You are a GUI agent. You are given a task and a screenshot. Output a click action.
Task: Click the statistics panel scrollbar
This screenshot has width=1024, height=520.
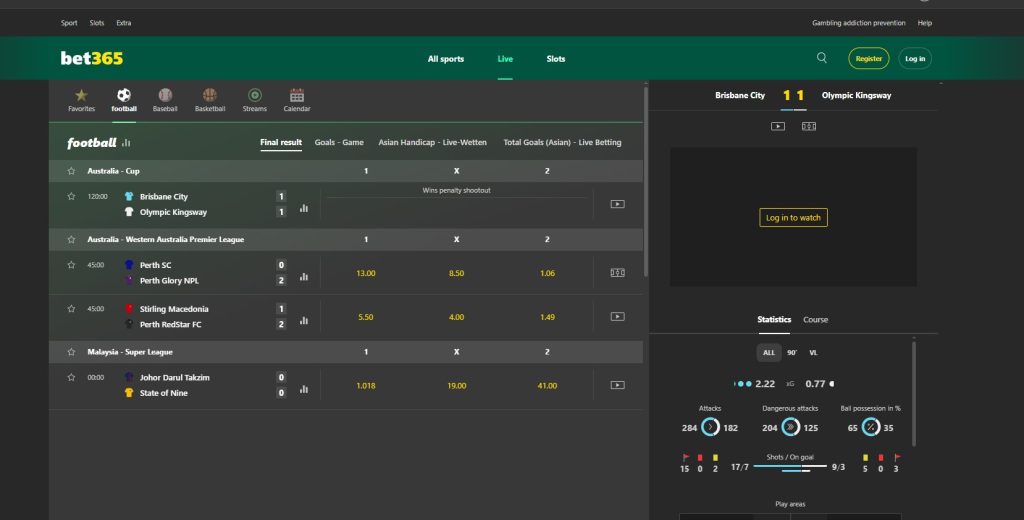point(914,394)
